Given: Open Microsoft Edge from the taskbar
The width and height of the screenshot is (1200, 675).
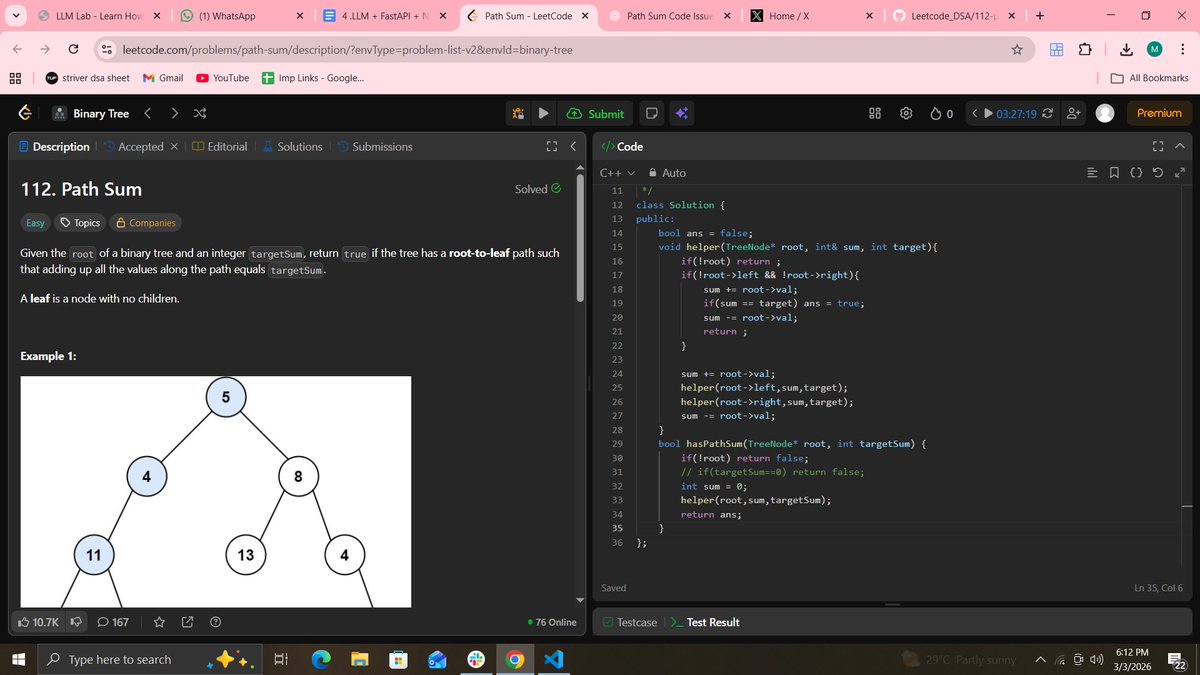Looking at the screenshot, I should point(321,660).
